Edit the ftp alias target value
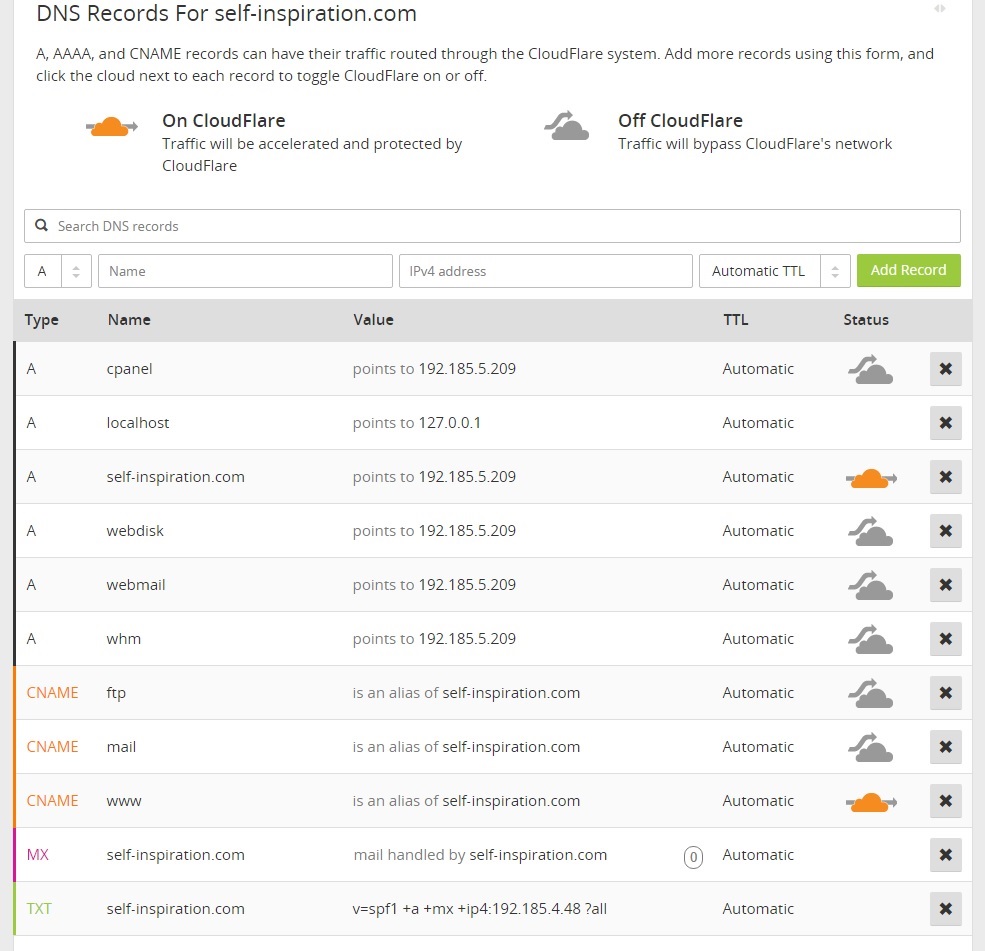The height and width of the screenshot is (951, 985). [x=511, y=693]
